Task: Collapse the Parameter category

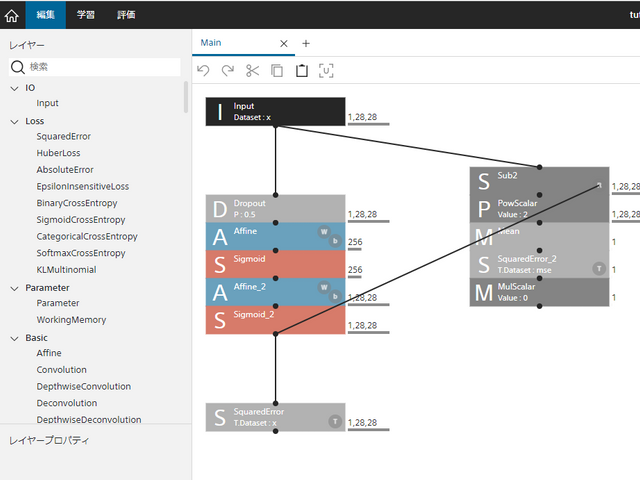Action: coord(14,288)
